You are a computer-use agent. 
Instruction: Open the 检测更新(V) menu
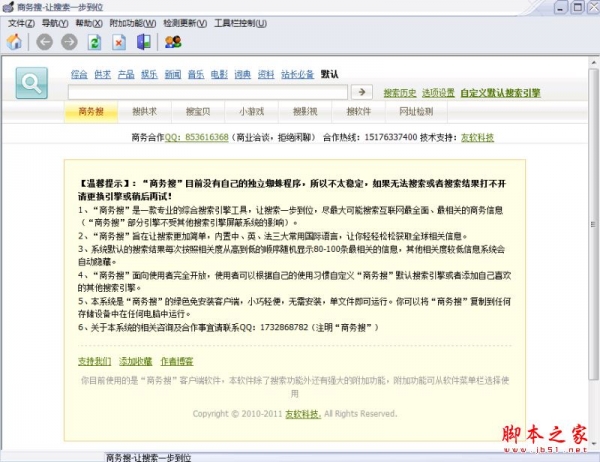tap(185, 23)
